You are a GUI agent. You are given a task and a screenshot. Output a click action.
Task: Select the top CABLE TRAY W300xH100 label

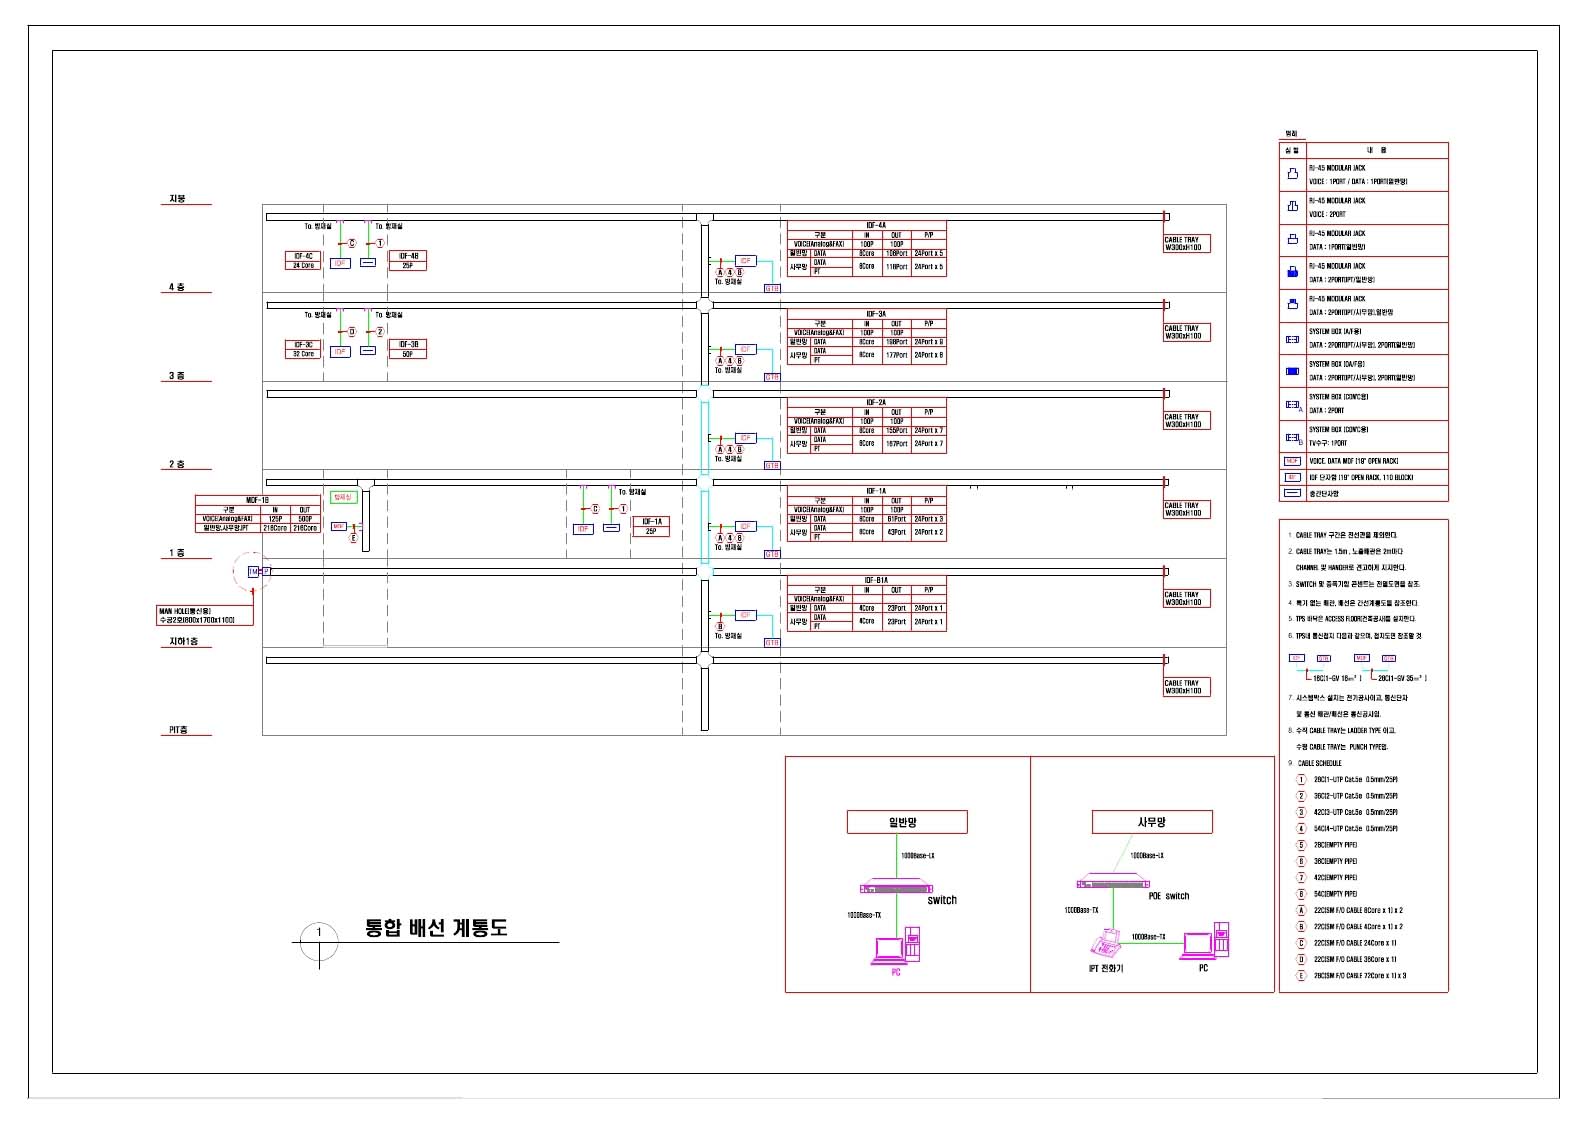tap(1184, 243)
